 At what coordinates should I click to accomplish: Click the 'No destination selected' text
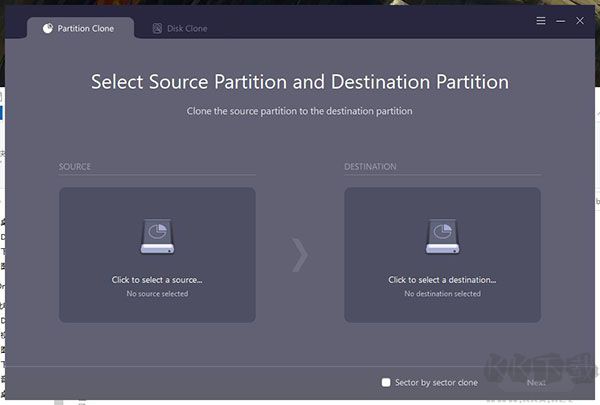point(442,294)
